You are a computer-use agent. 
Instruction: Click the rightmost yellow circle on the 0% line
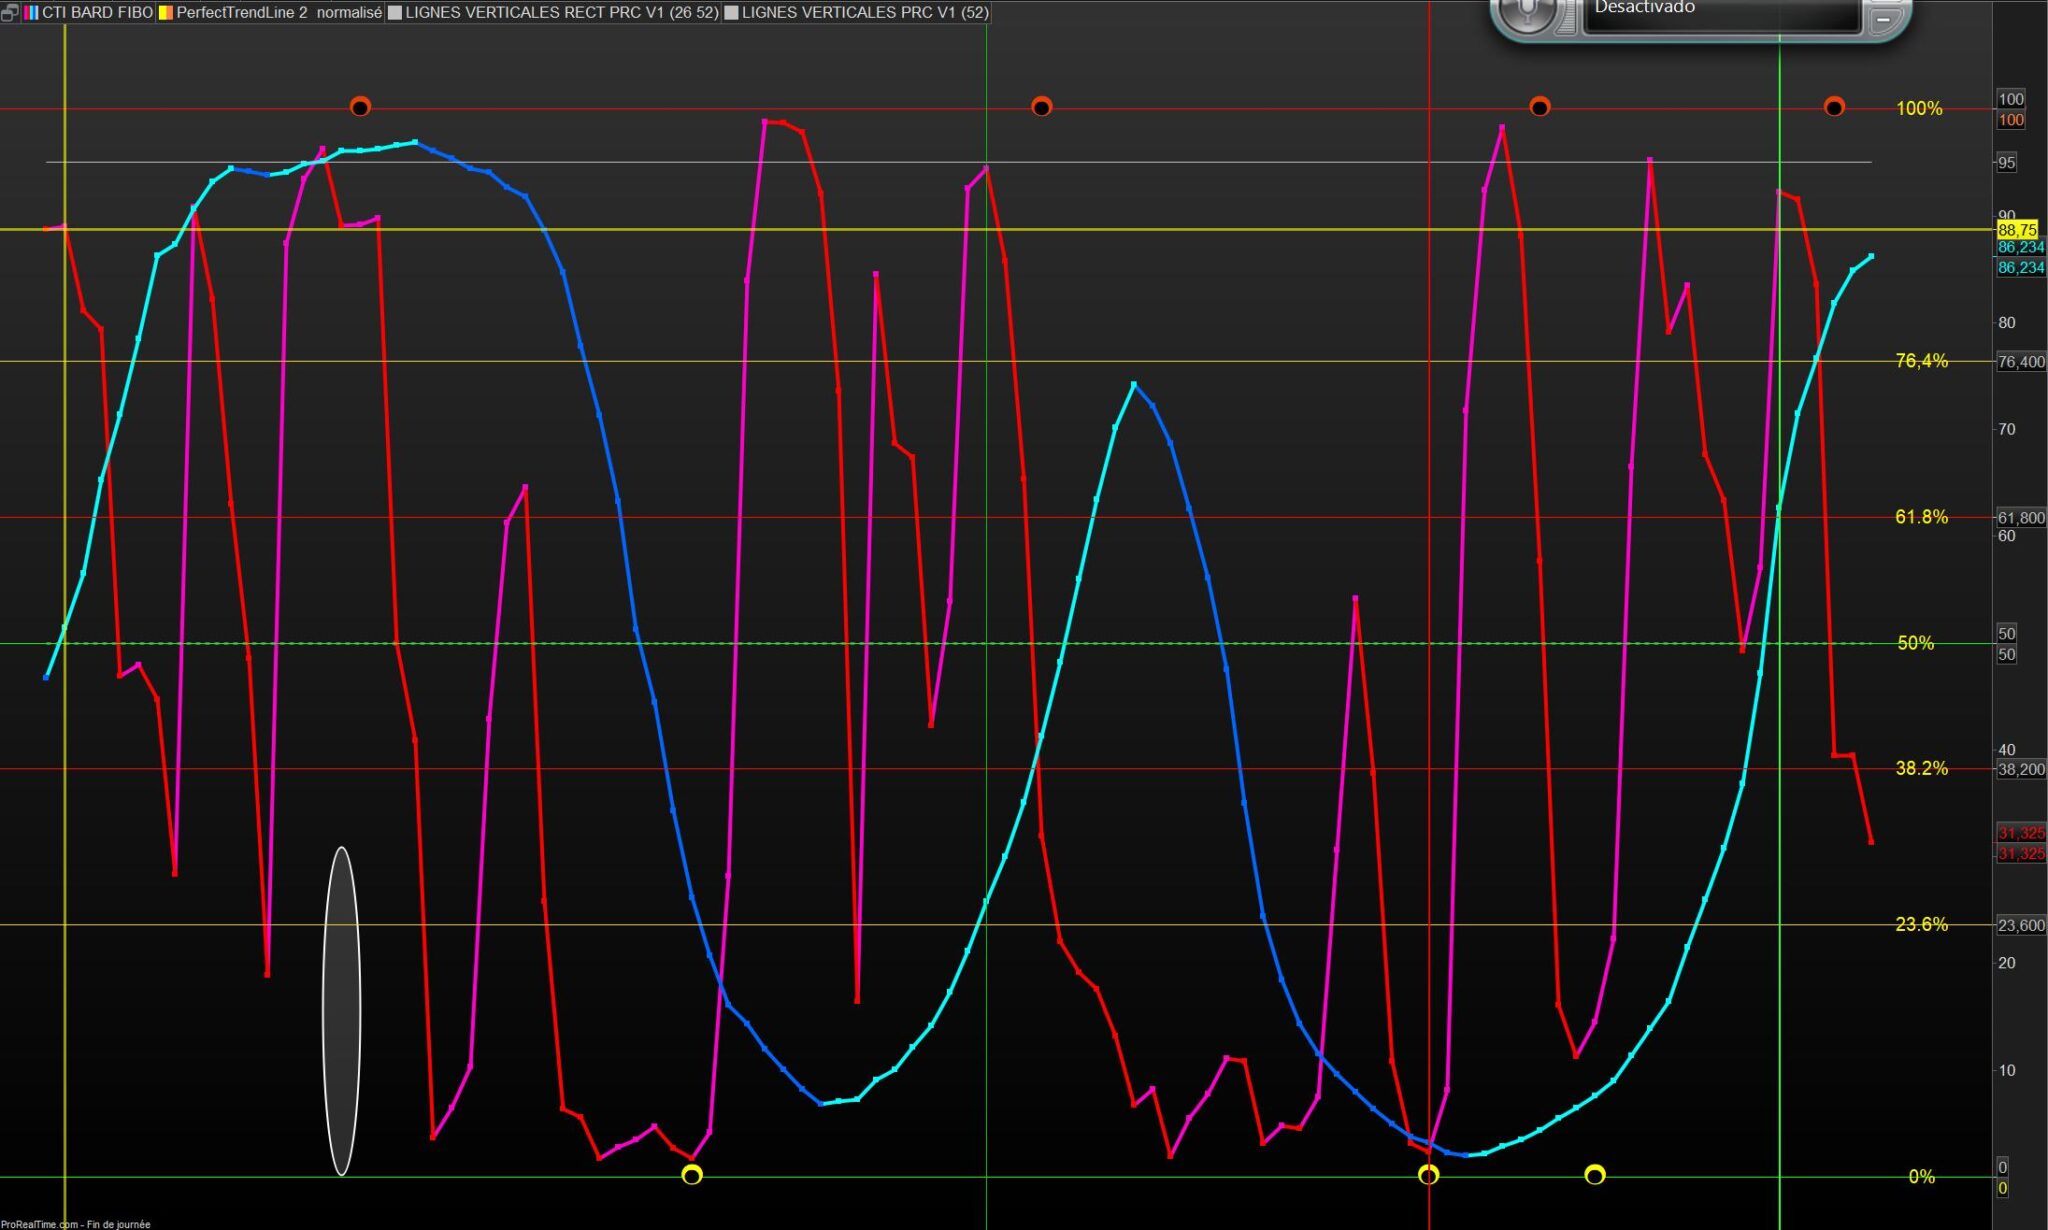[1595, 1174]
